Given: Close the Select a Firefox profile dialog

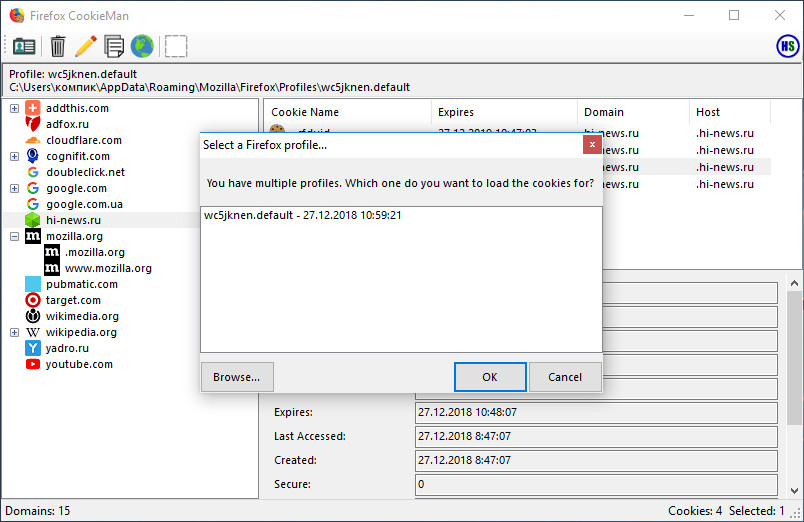Looking at the screenshot, I should (591, 144).
